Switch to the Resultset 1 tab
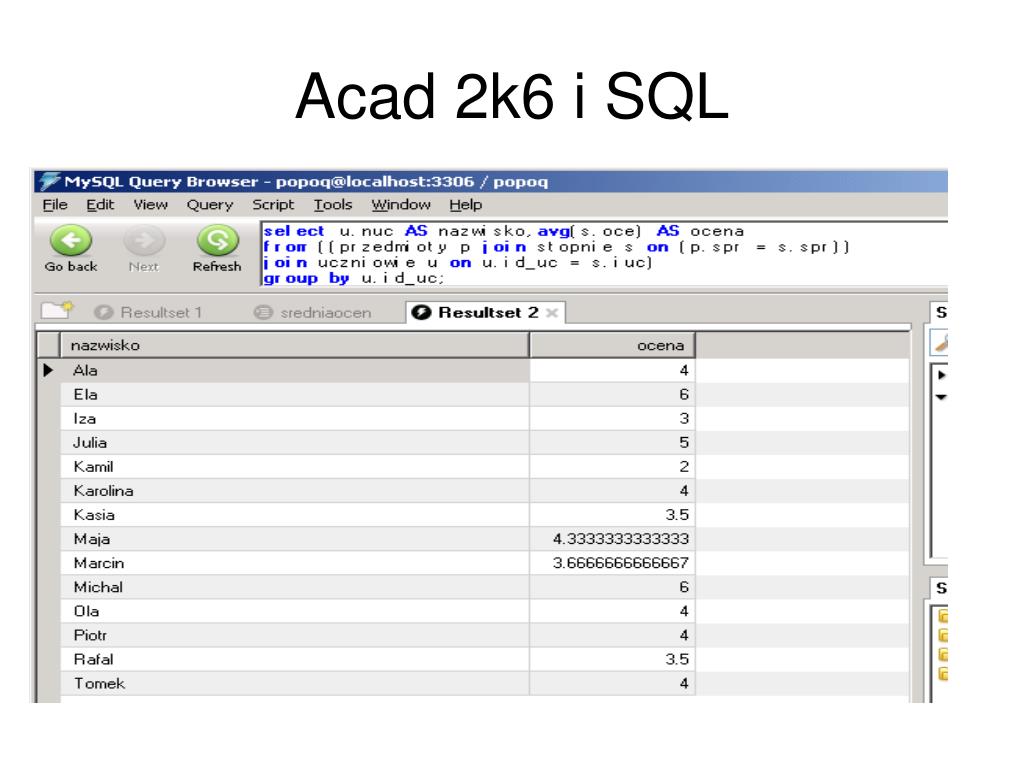 (148, 313)
